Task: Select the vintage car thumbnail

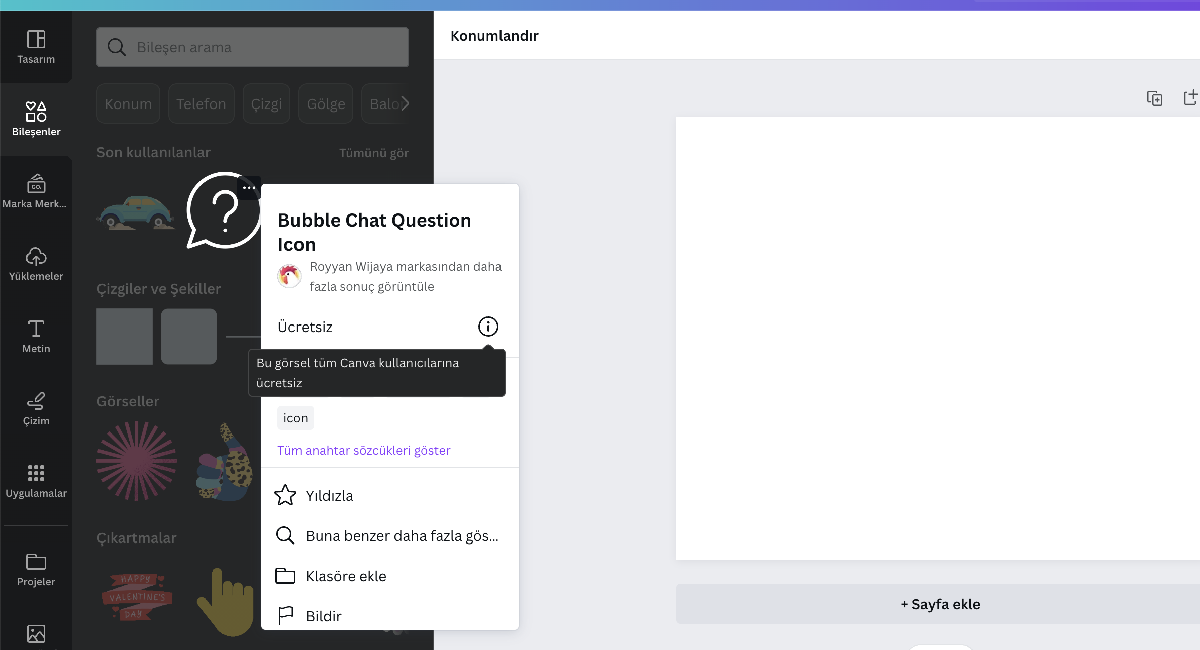Action: click(136, 212)
